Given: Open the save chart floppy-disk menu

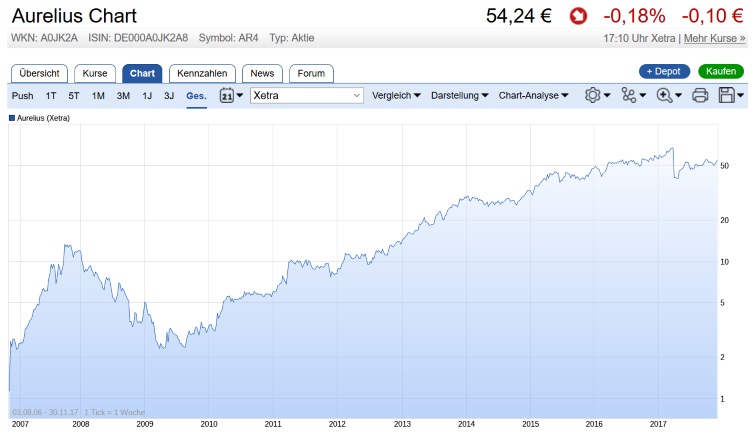Looking at the screenshot, I should click(x=731, y=95).
